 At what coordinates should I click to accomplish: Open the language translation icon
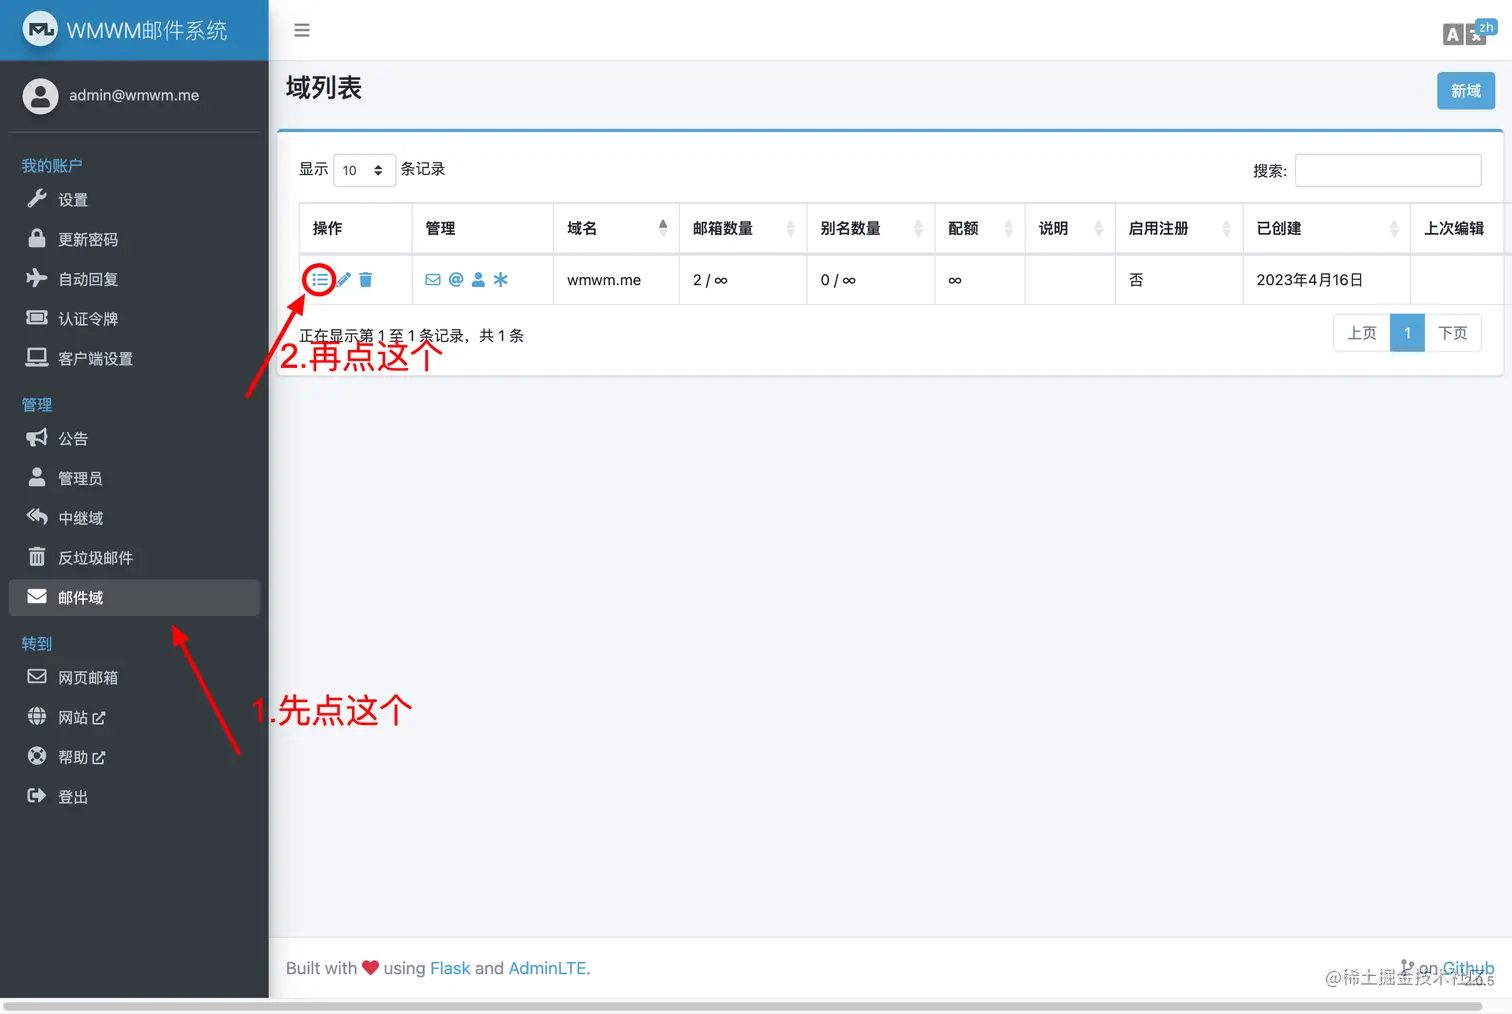[1468, 32]
